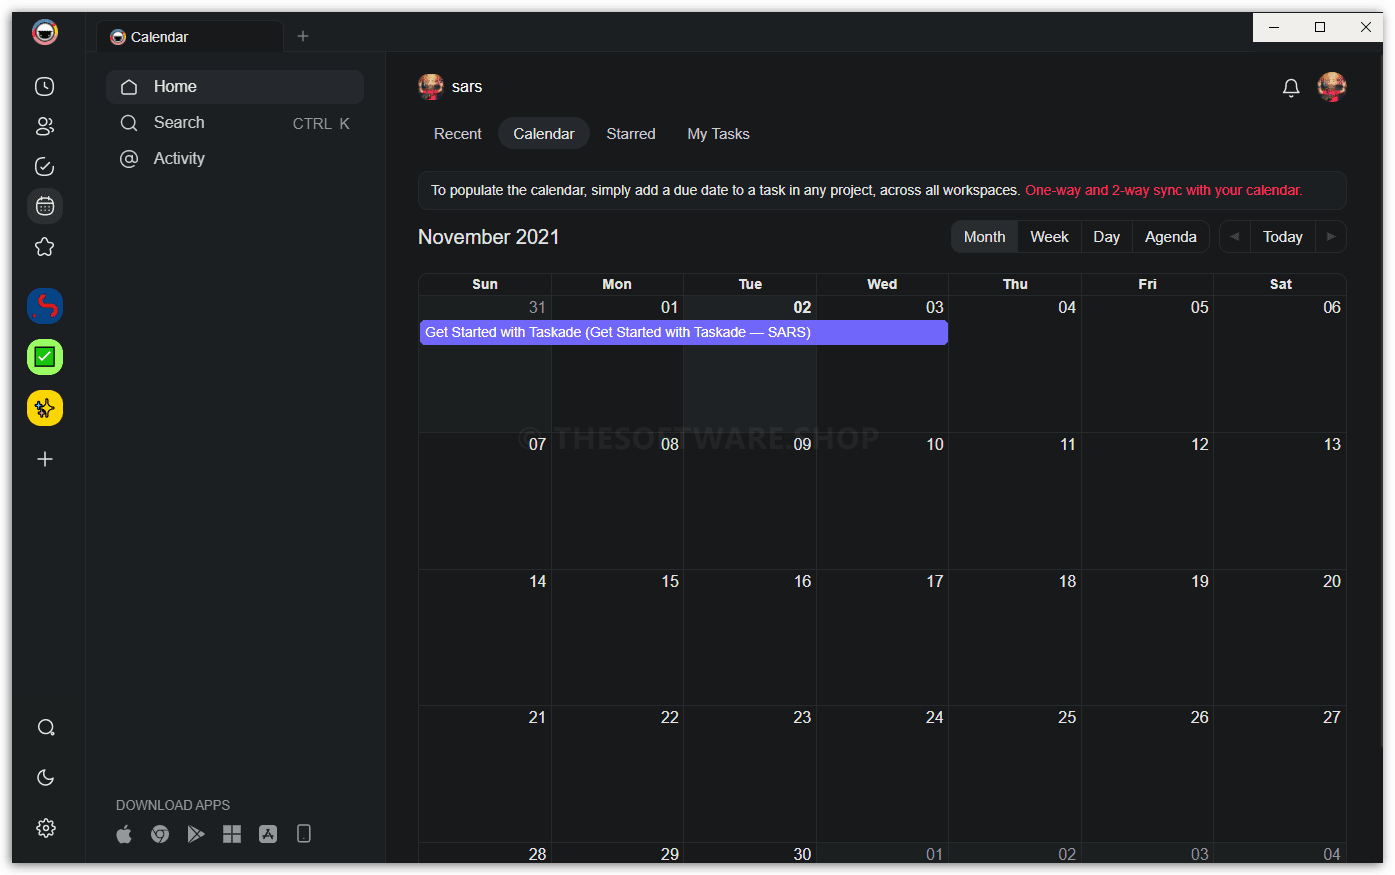Image resolution: width=1395 pixels, height=875 pixels.
Task: Click the Taskade logo at top left
Action: tap(45, 33)
